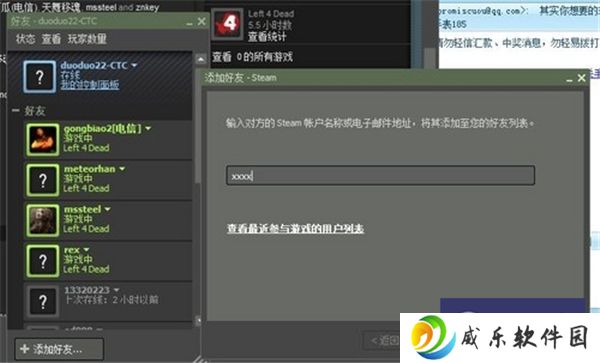Open the 查看 menu in friends window
Screen dimensions: 600x363
(x=51, y=39)
